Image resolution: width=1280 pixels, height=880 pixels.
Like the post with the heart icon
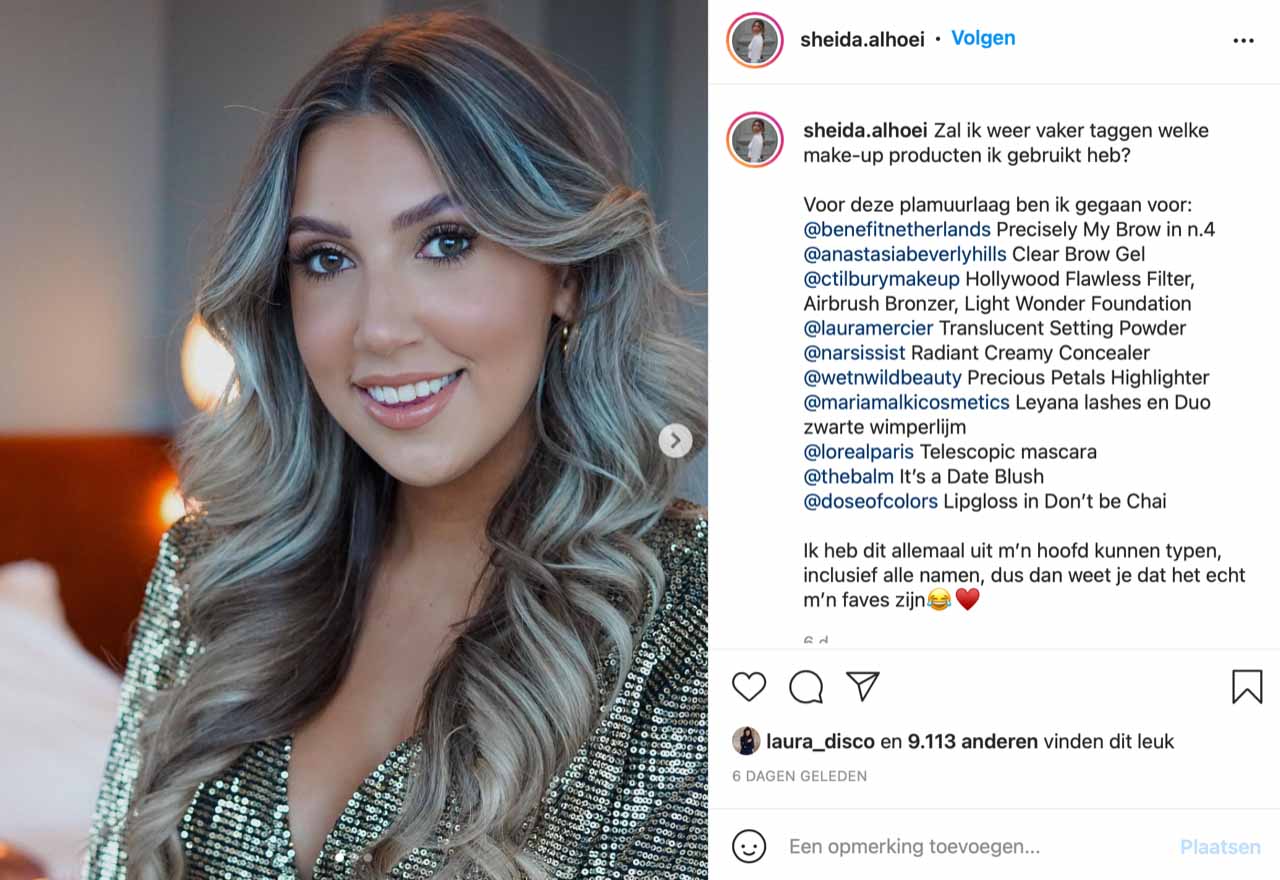coord(749,687)
